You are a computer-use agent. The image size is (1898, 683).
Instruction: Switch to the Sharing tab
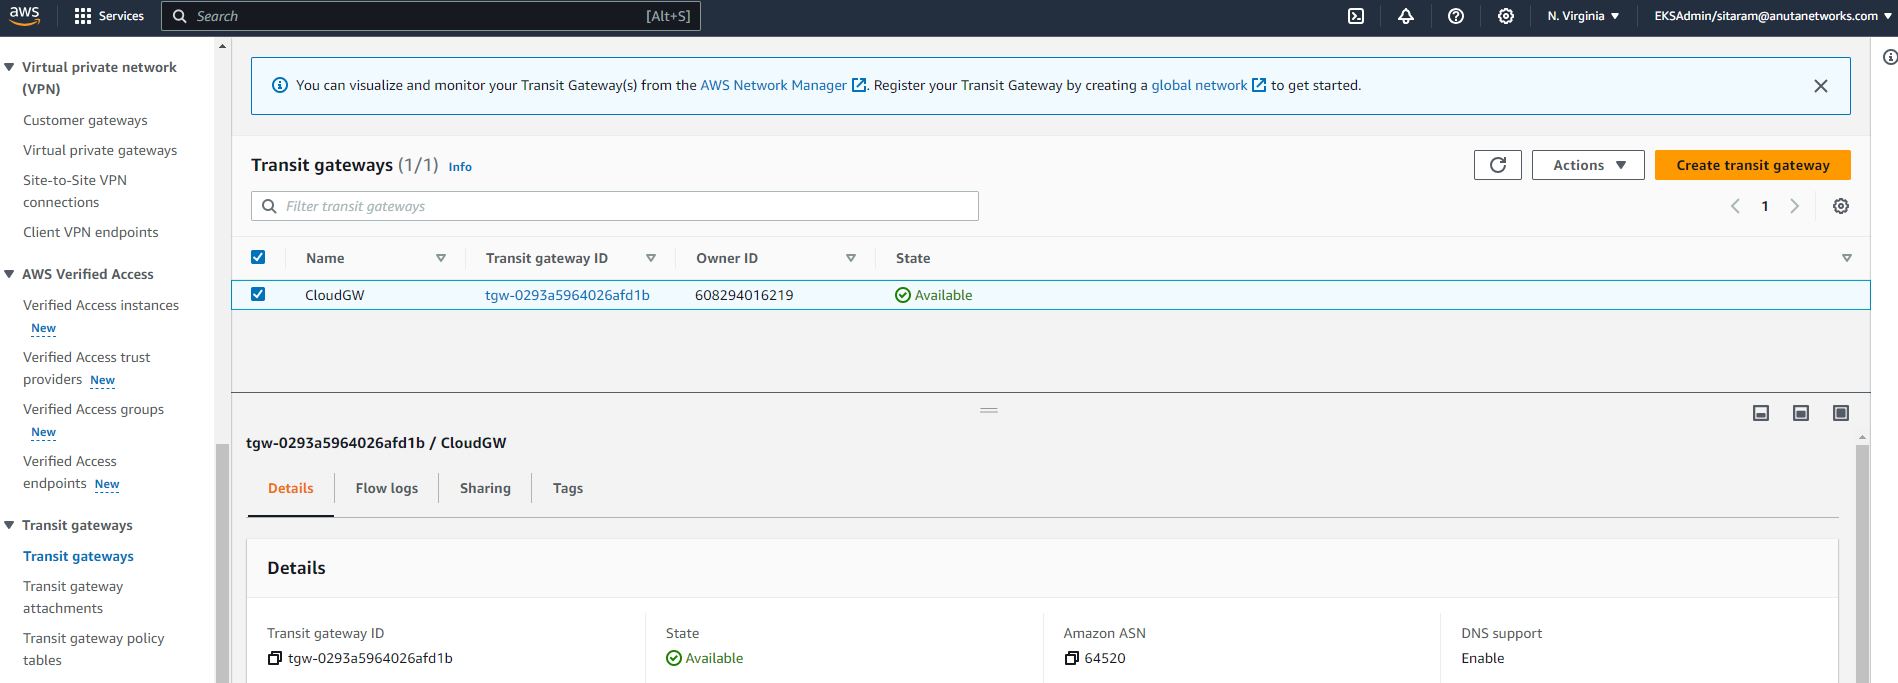(x=485, y=488)
